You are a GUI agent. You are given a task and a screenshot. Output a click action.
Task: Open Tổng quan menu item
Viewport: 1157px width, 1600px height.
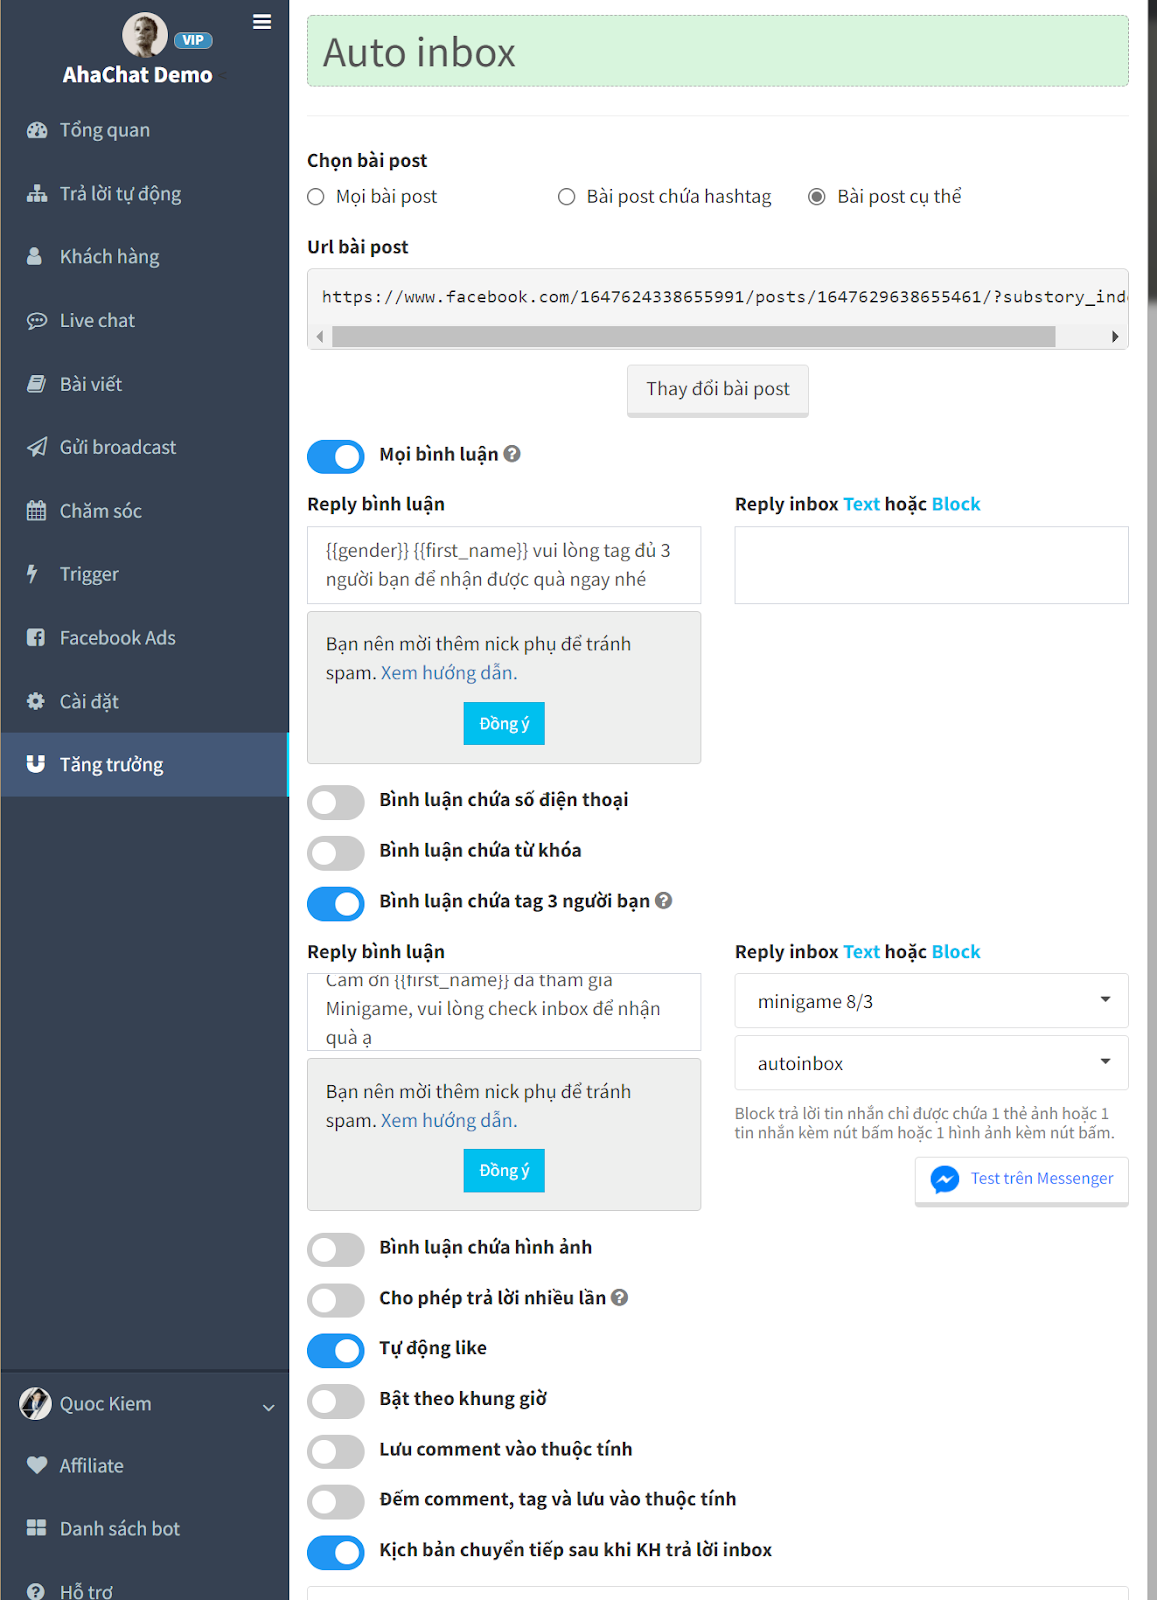[144, 130]
